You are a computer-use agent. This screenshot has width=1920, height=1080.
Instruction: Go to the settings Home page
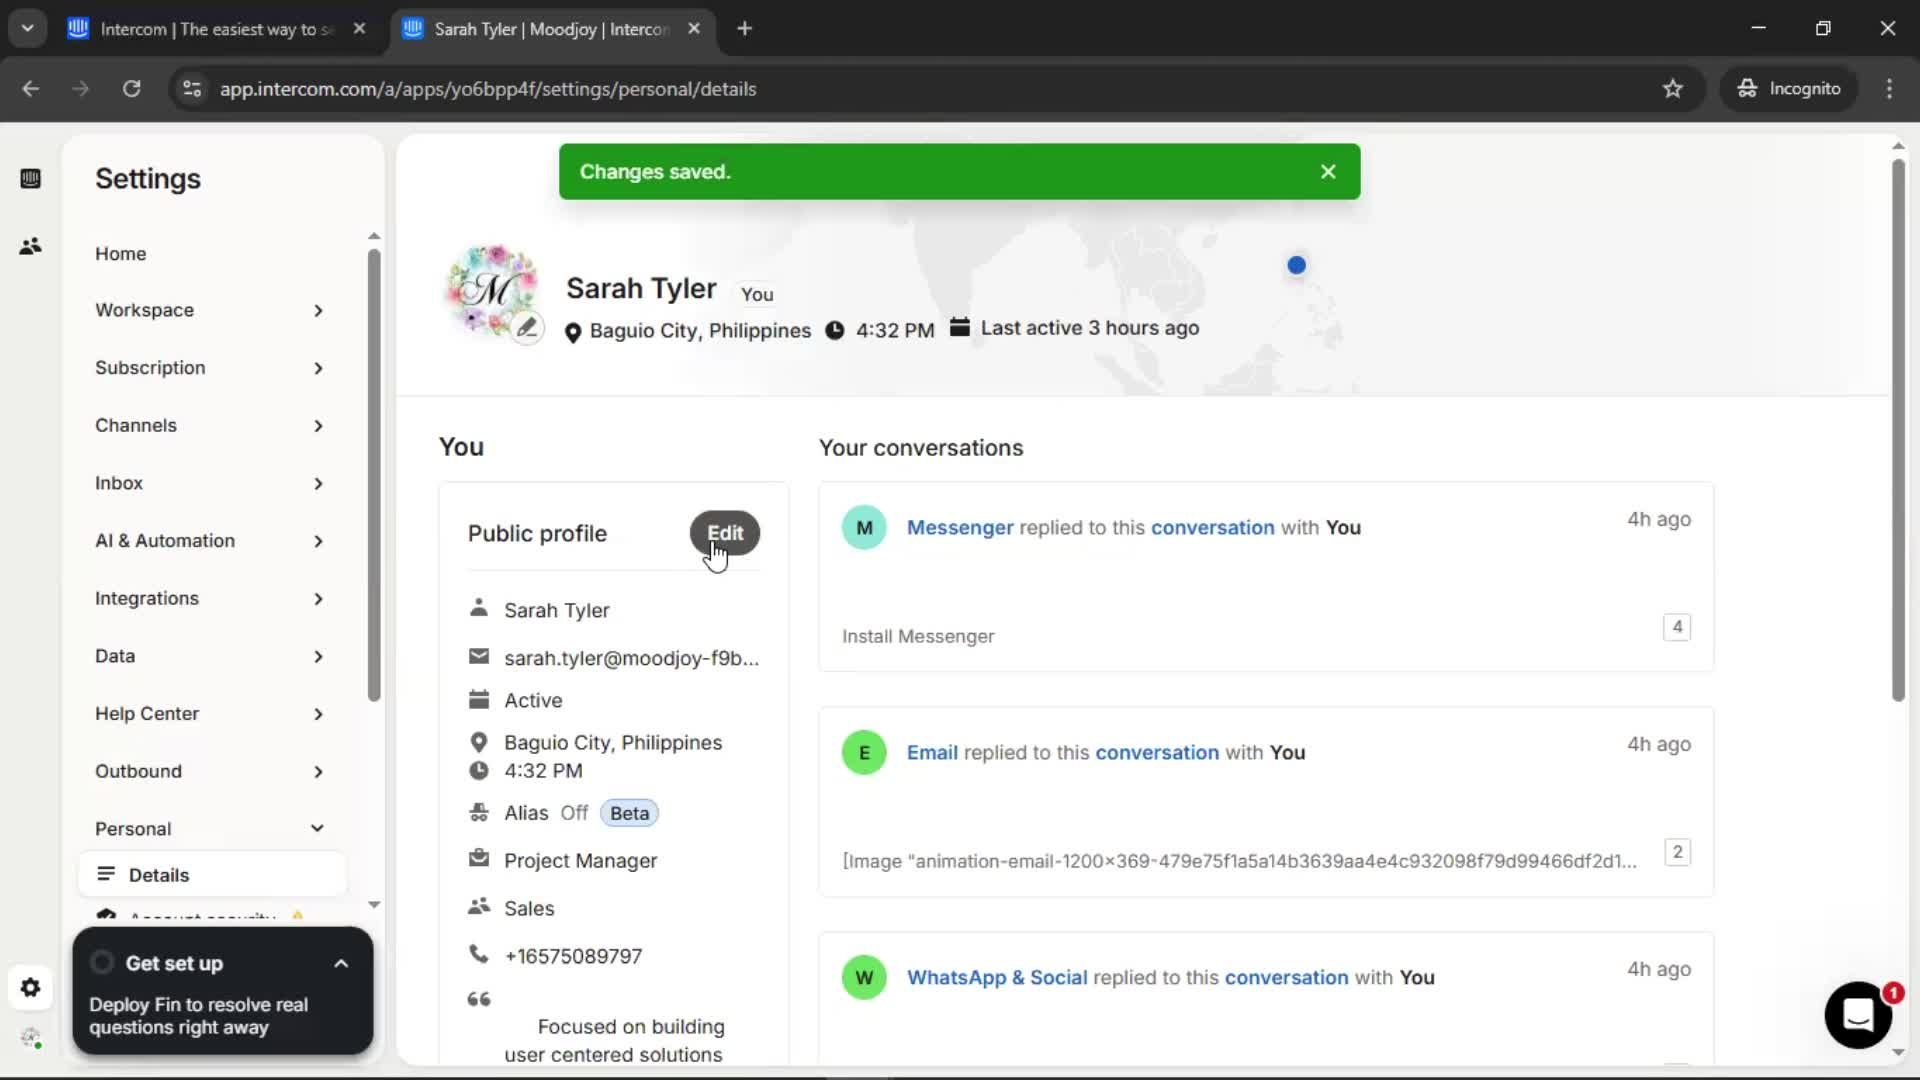click(x=121, y=254)
